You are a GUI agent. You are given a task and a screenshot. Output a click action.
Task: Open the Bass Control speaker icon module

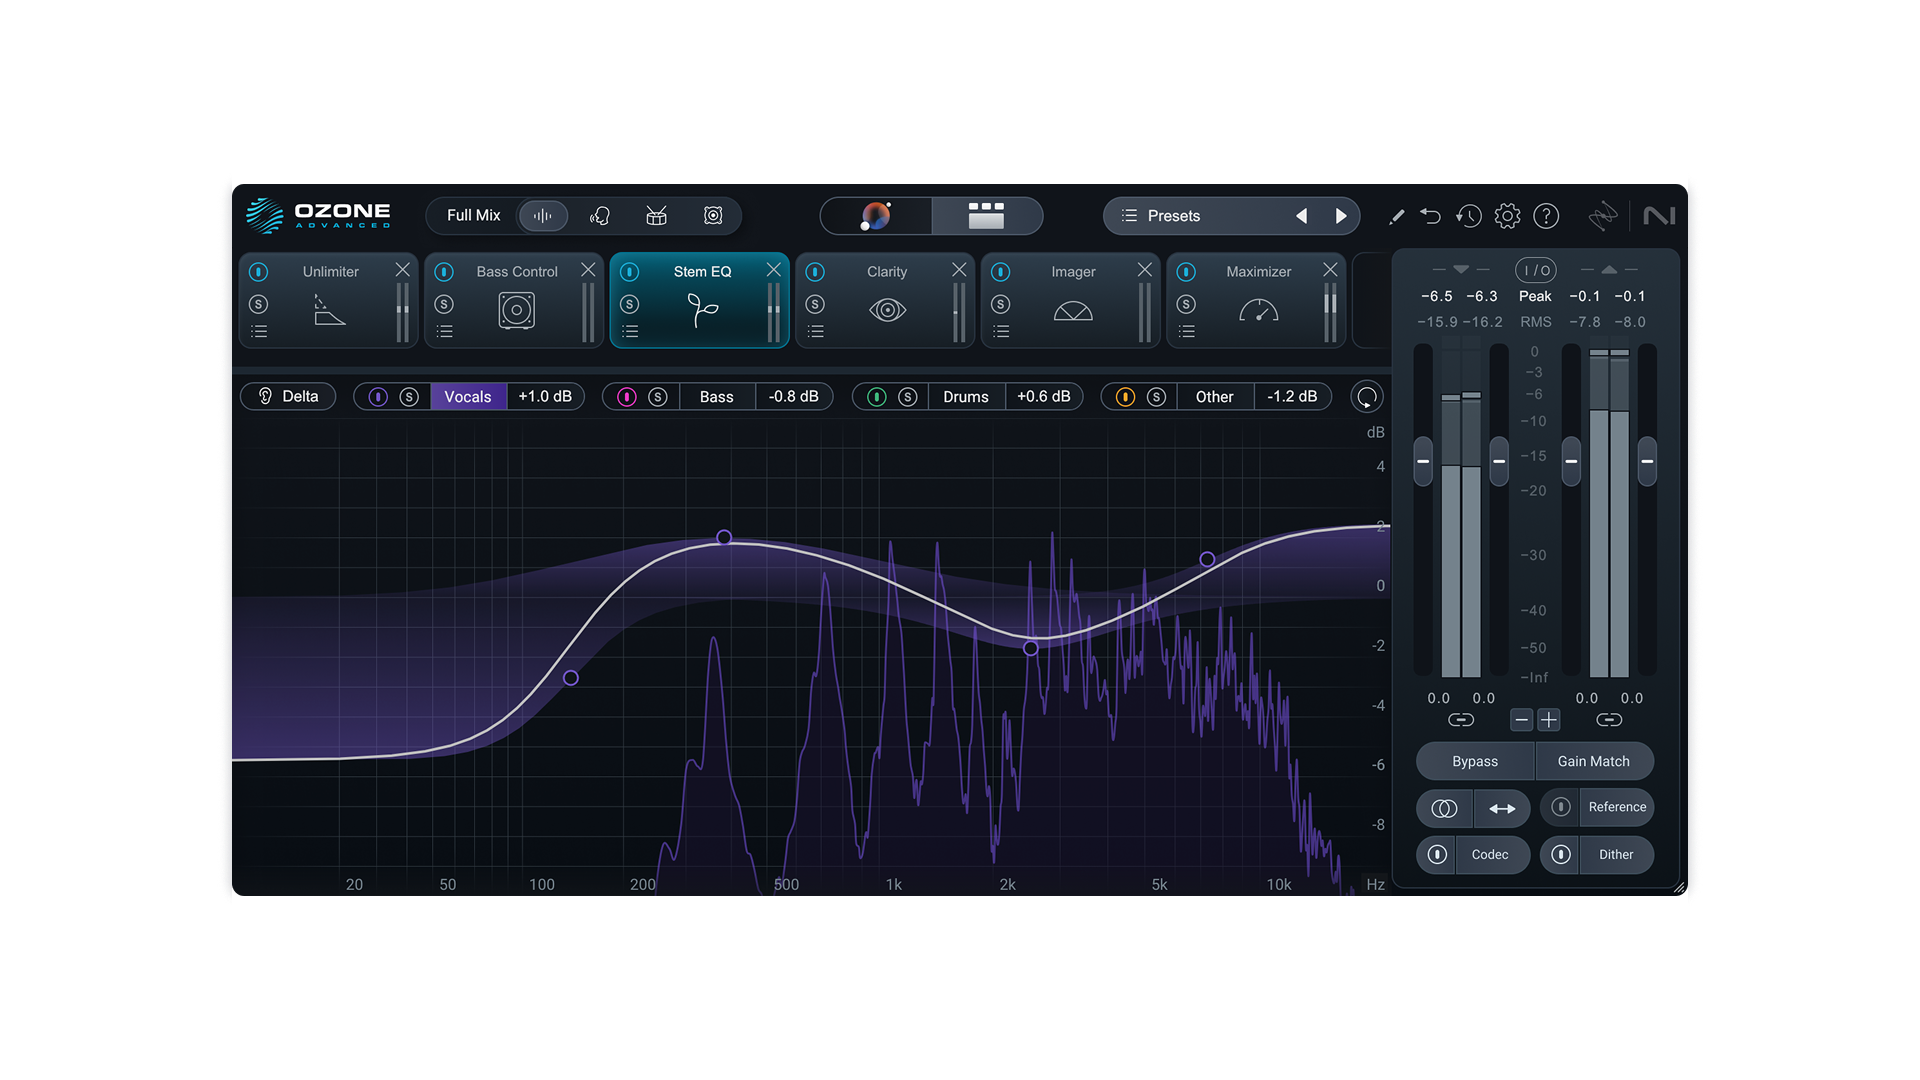515,310
